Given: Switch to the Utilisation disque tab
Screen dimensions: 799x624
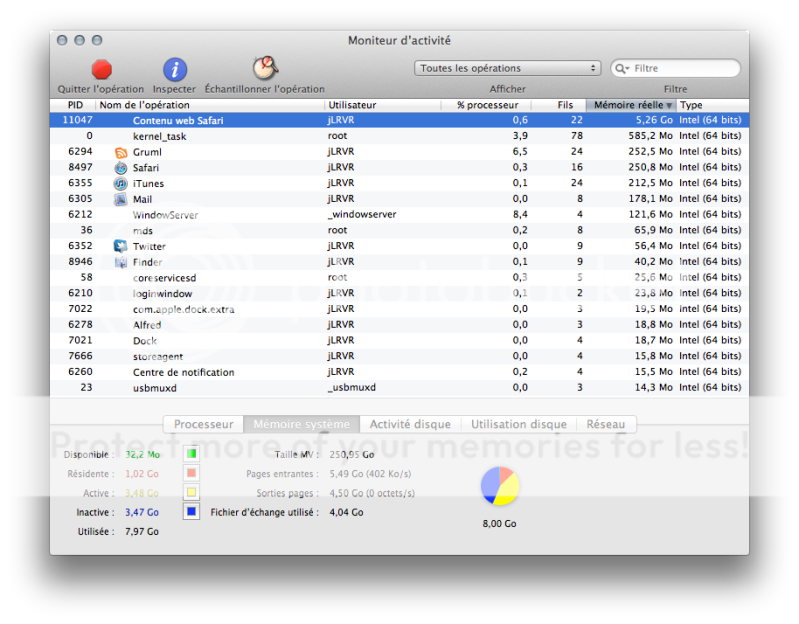Looking at the screenshot, I should coord(519,424).
